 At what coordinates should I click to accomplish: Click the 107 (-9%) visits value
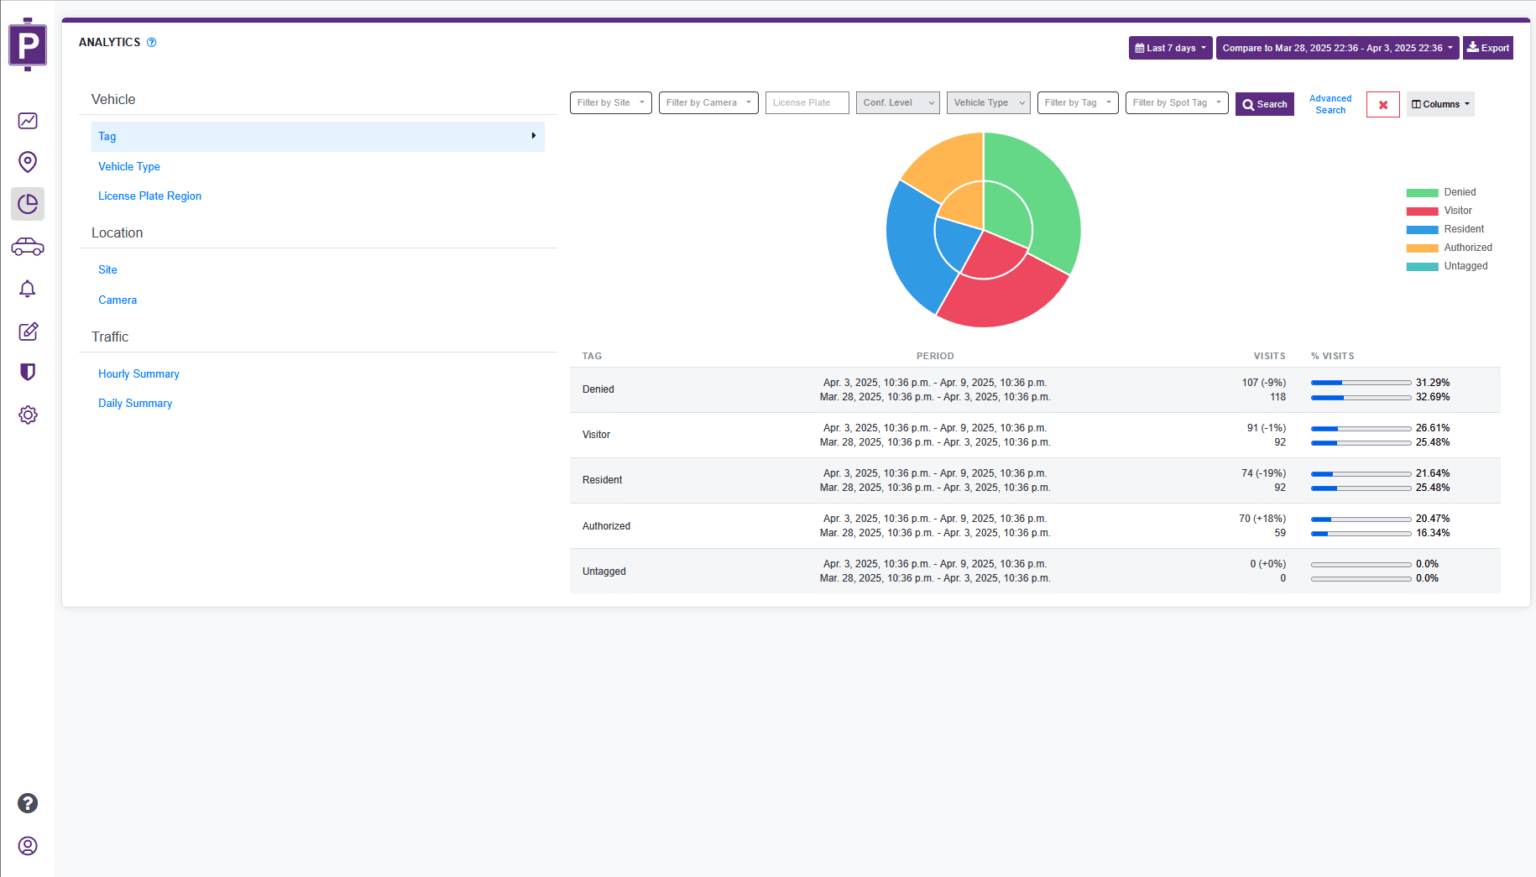pos(1264,383)
